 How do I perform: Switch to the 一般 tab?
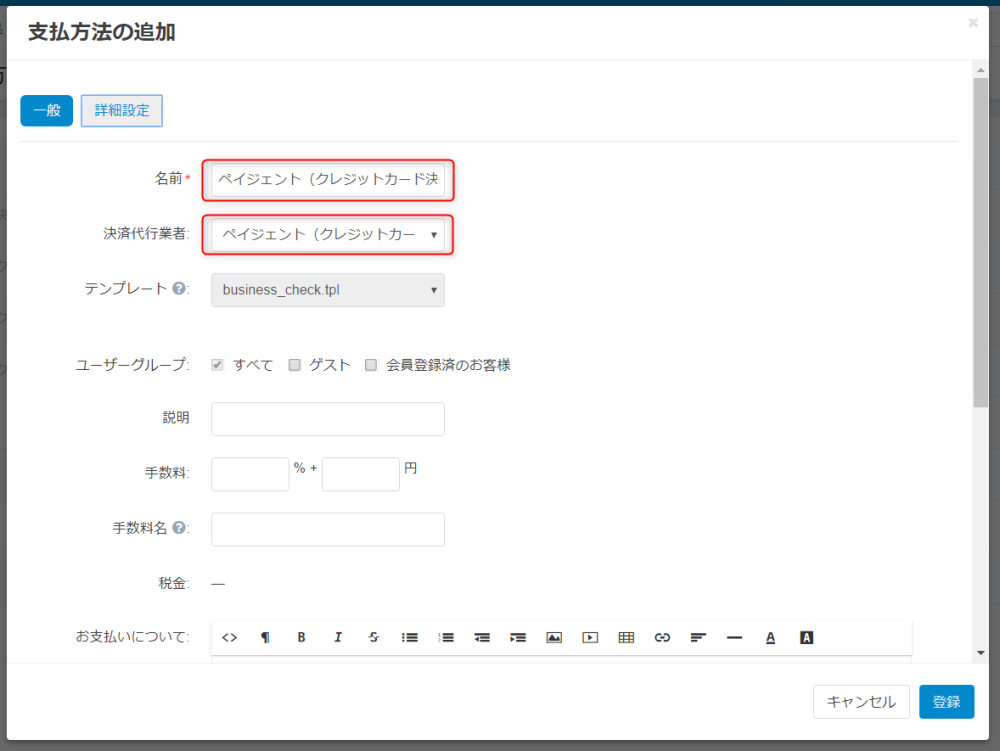(47, 110)
